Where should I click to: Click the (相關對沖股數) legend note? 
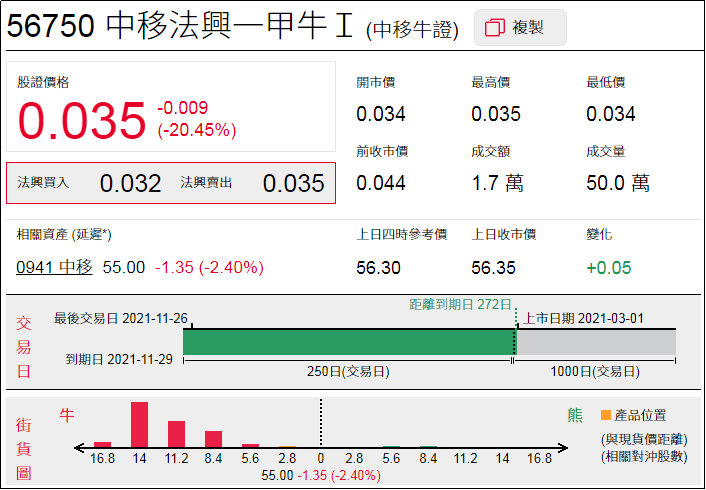click(644, 456)
